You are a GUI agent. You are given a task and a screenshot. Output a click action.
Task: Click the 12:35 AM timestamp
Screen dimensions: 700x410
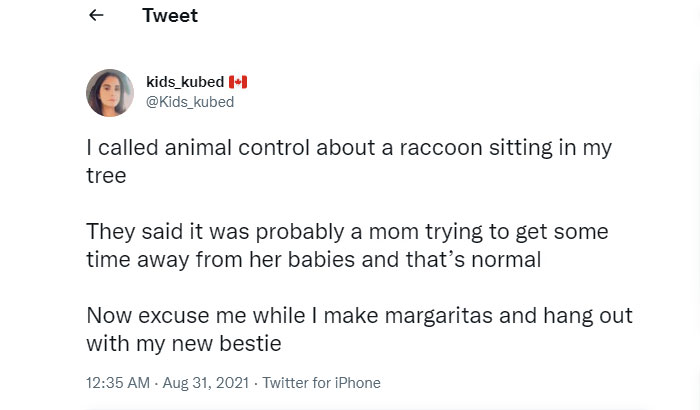pyautogui.click(x=119, y=383)
